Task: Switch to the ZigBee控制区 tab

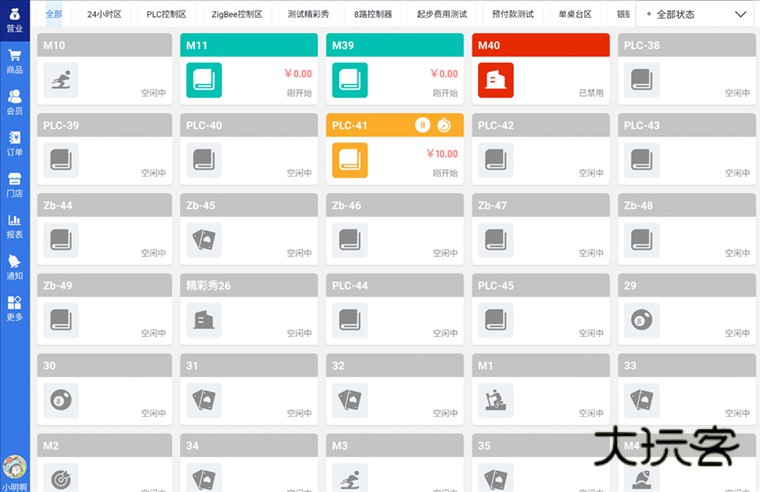Action: pos(237,14)
